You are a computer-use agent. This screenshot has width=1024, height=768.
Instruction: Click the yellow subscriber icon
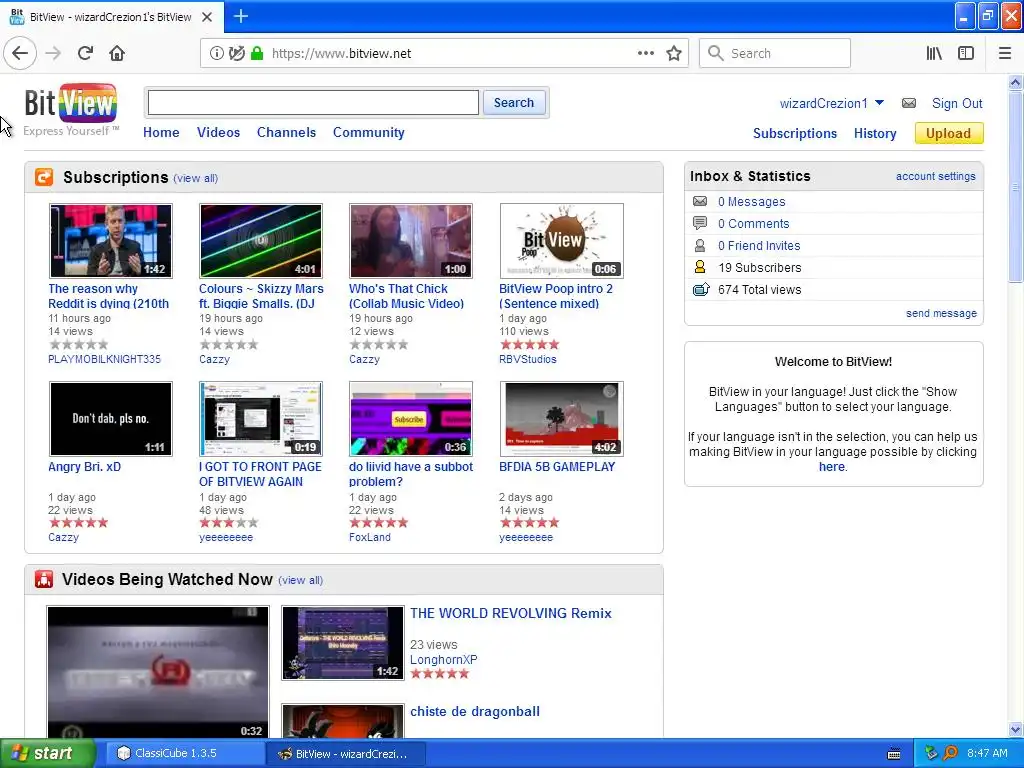(700, 267)
